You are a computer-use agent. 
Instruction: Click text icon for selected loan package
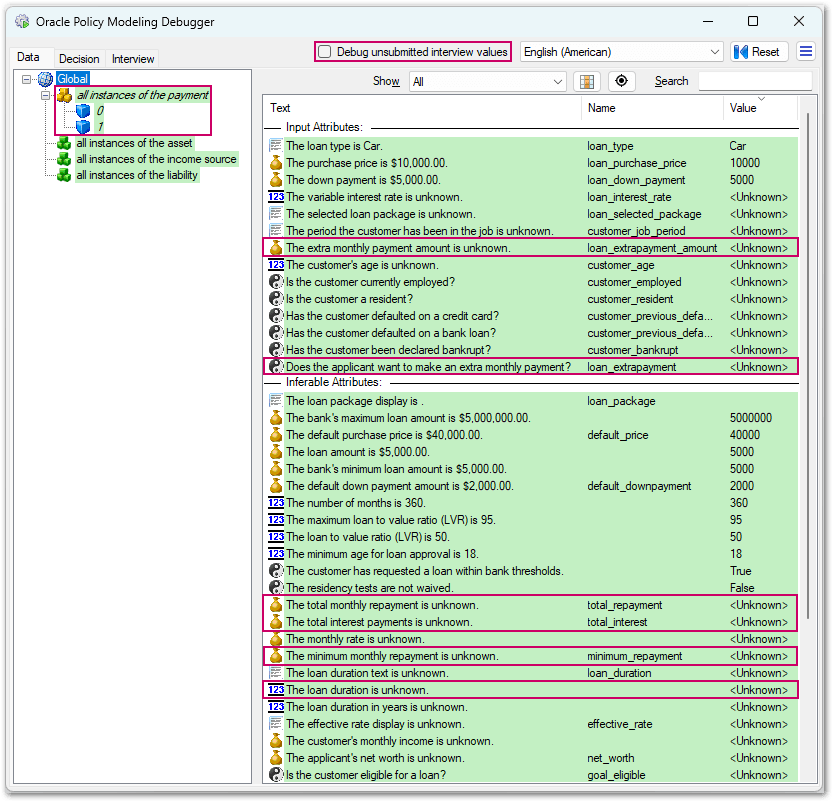276,214
